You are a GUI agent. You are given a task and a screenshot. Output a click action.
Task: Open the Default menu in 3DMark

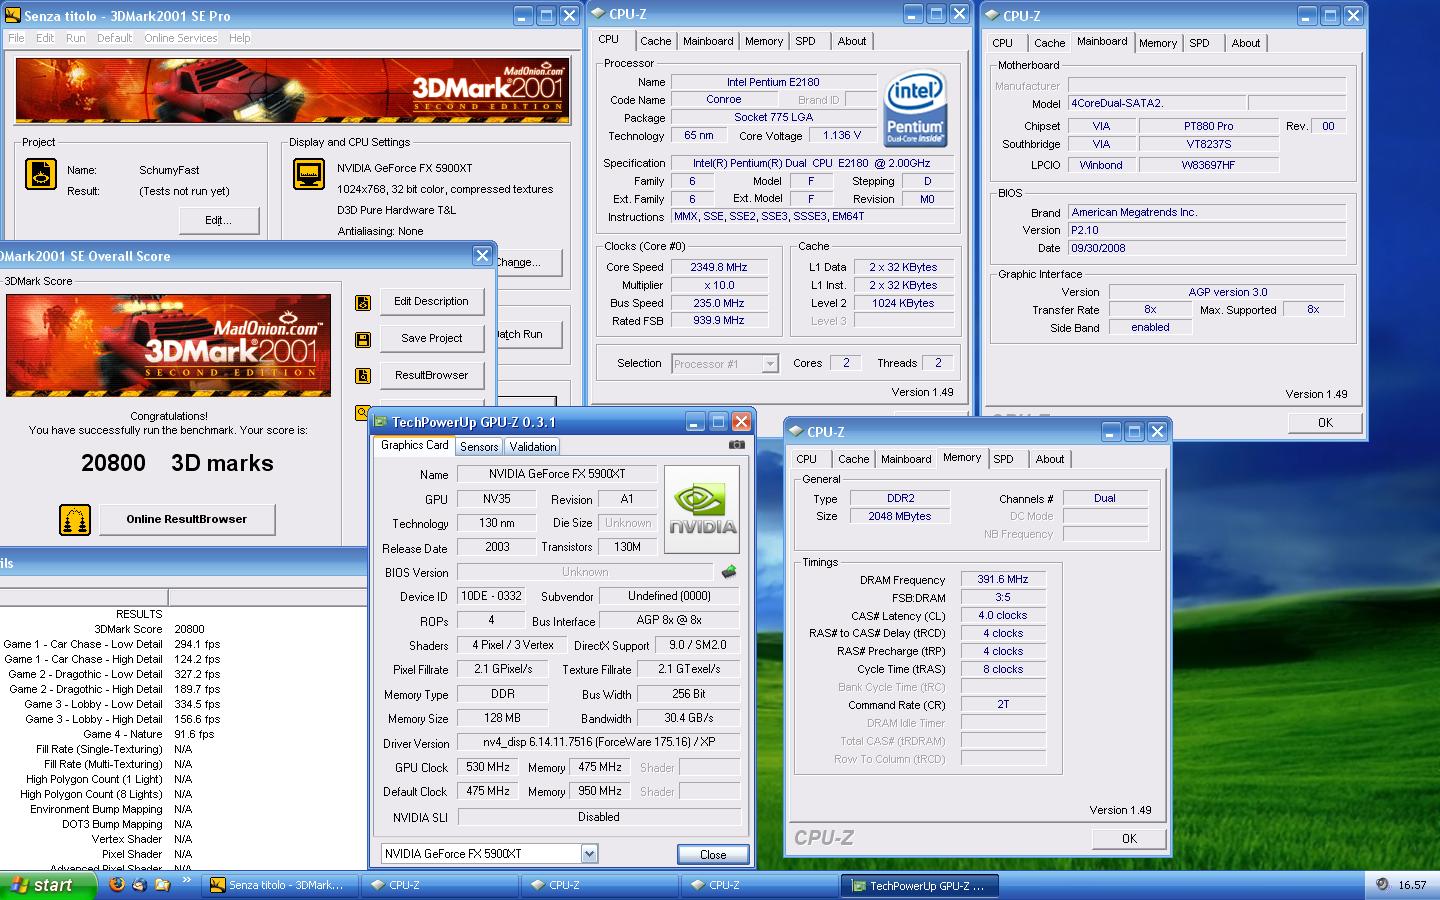click(x=115, y=38)
